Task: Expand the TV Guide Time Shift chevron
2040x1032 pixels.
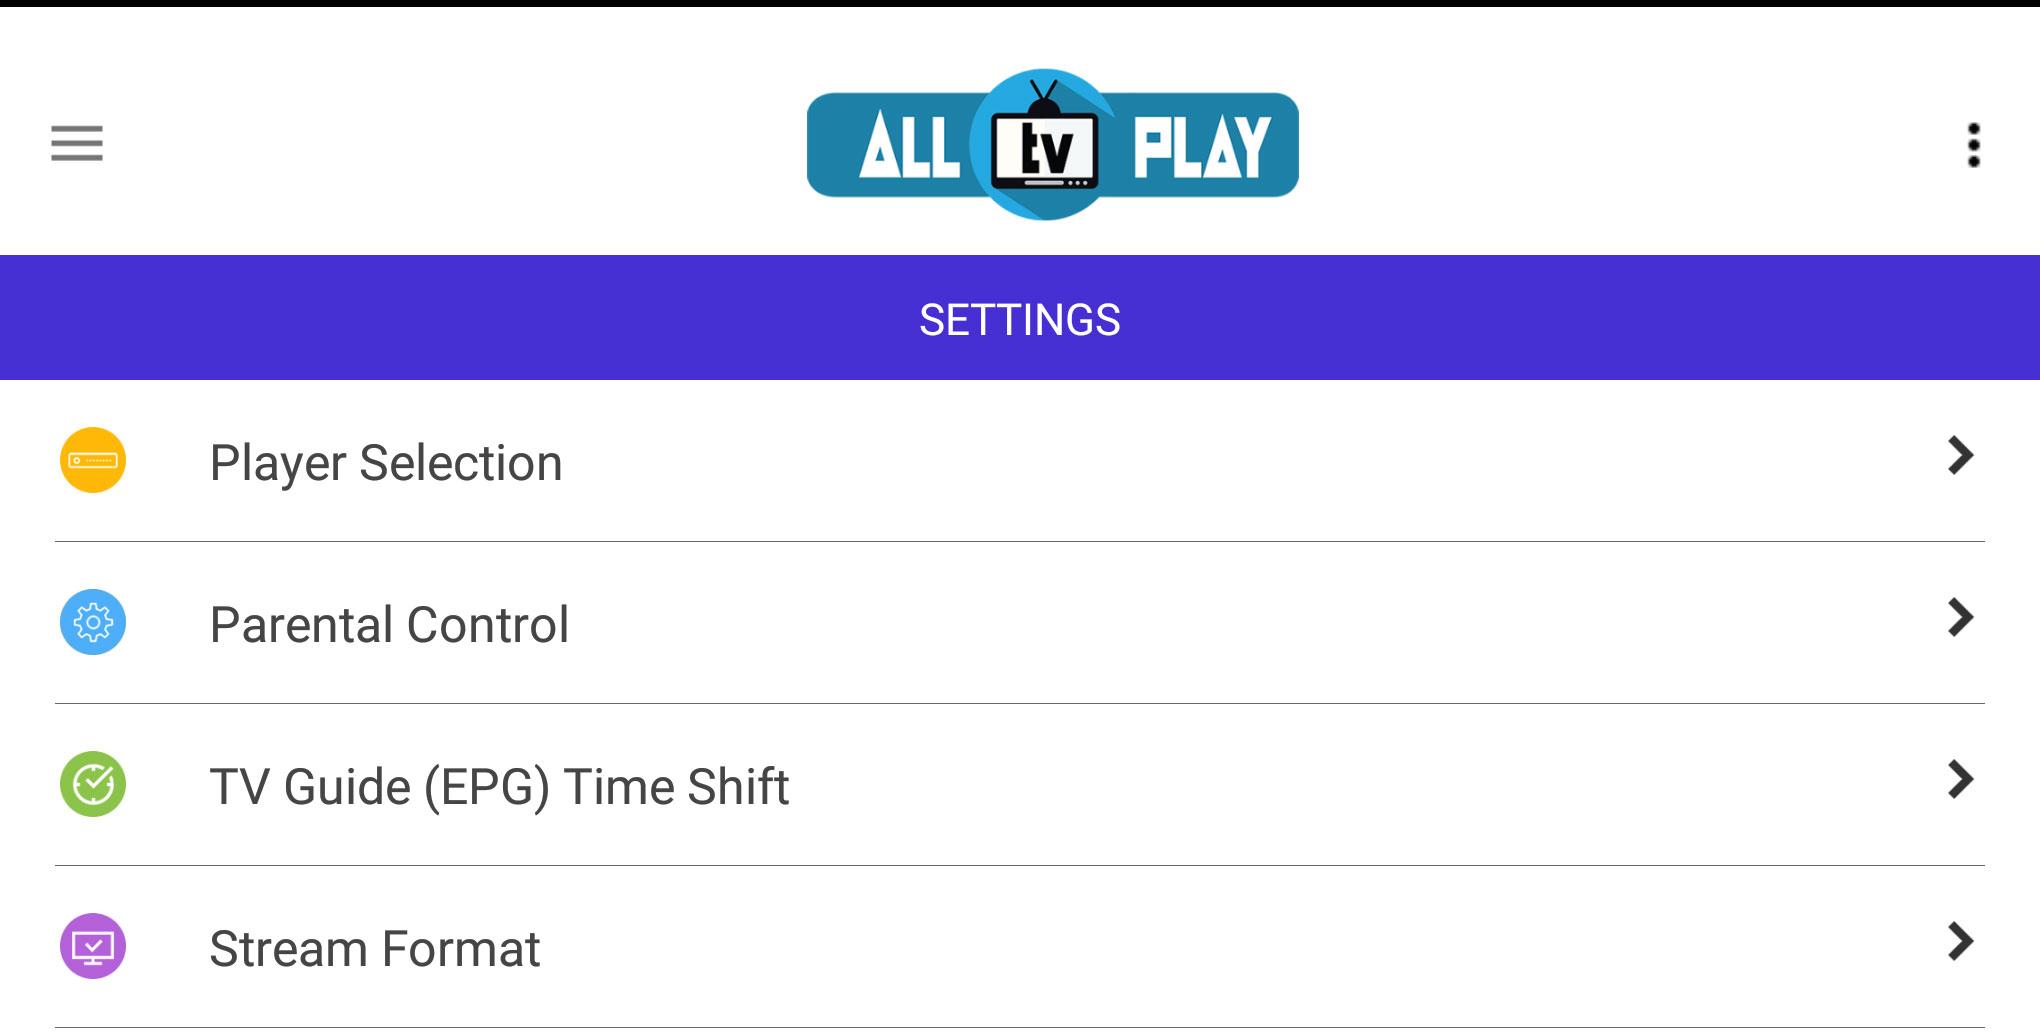Action: (1960, 780)
